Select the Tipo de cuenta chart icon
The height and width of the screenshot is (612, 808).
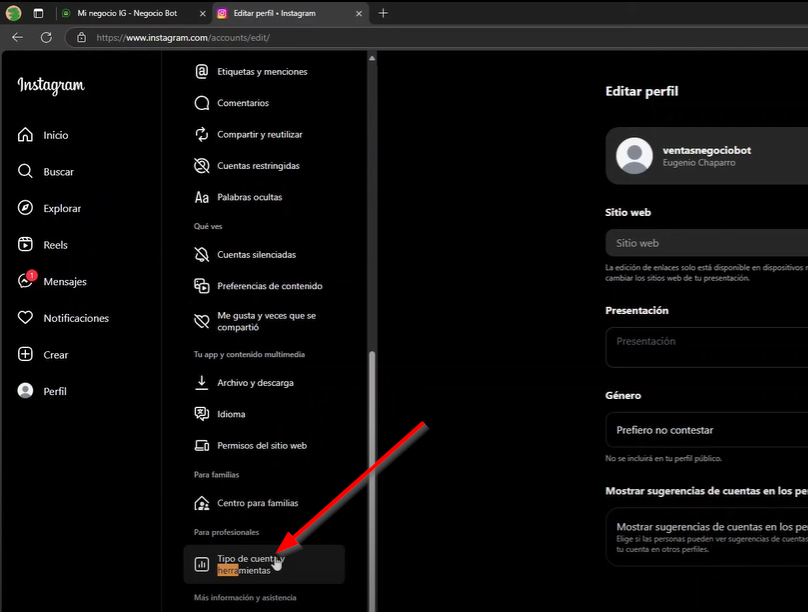pyautogui.click(x=201, y=565)
